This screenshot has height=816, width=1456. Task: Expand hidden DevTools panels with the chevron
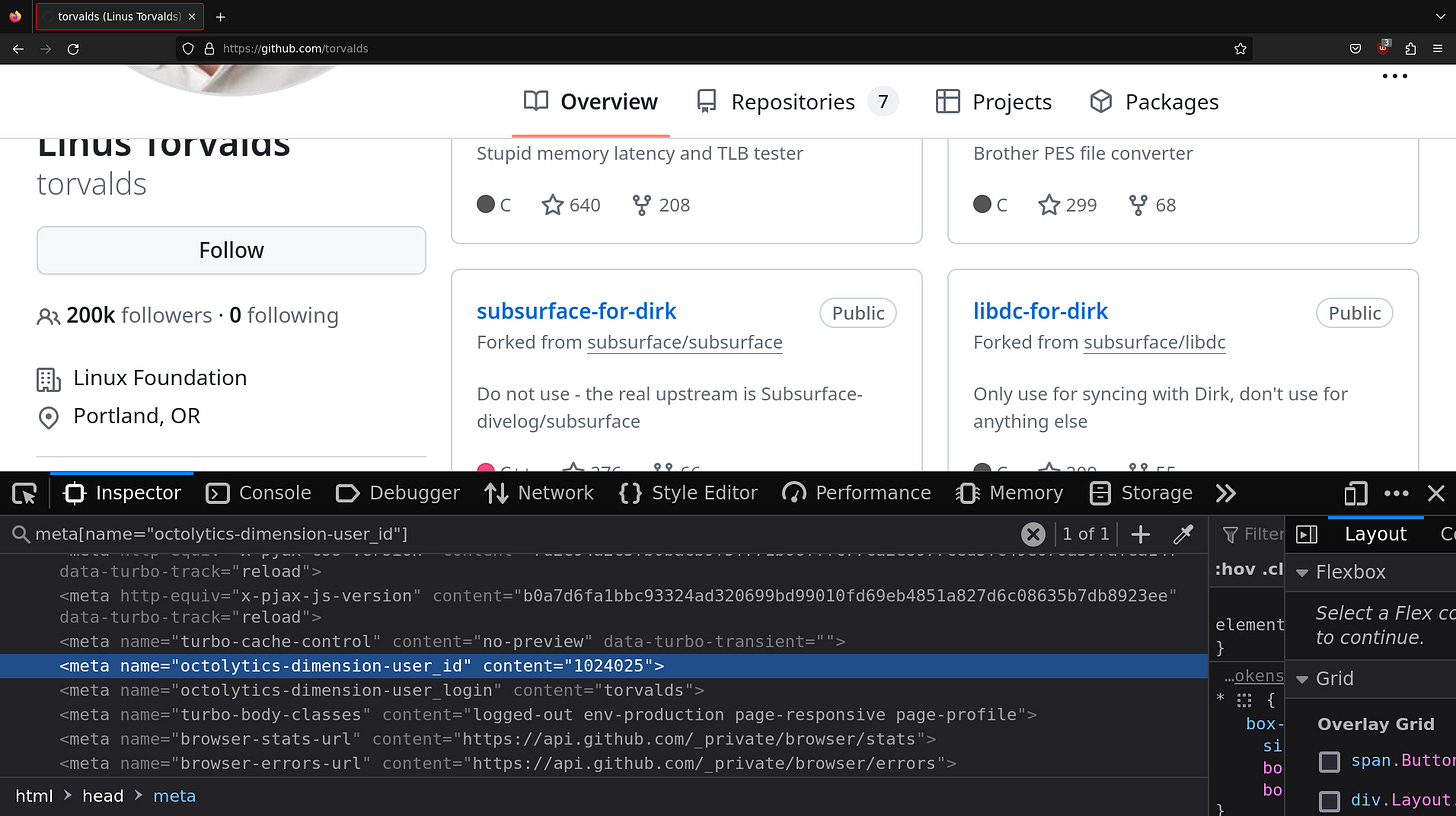(x=1226, y=492)
